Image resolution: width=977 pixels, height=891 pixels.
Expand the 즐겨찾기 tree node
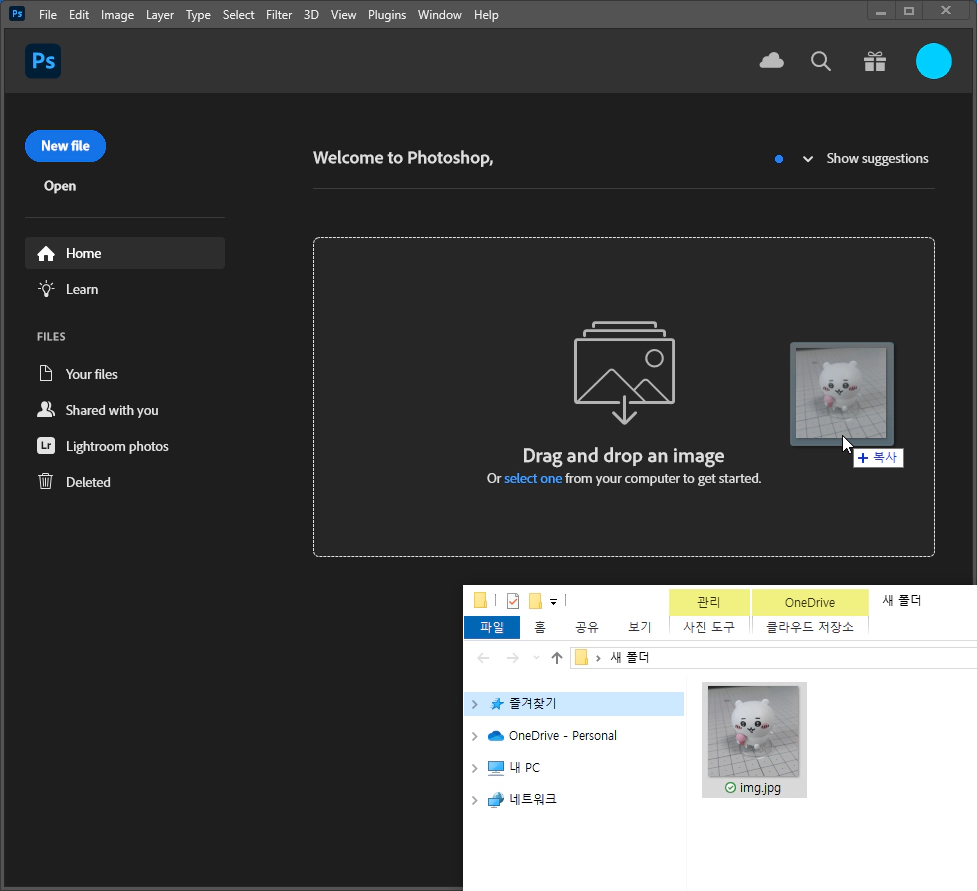(475, 704)
